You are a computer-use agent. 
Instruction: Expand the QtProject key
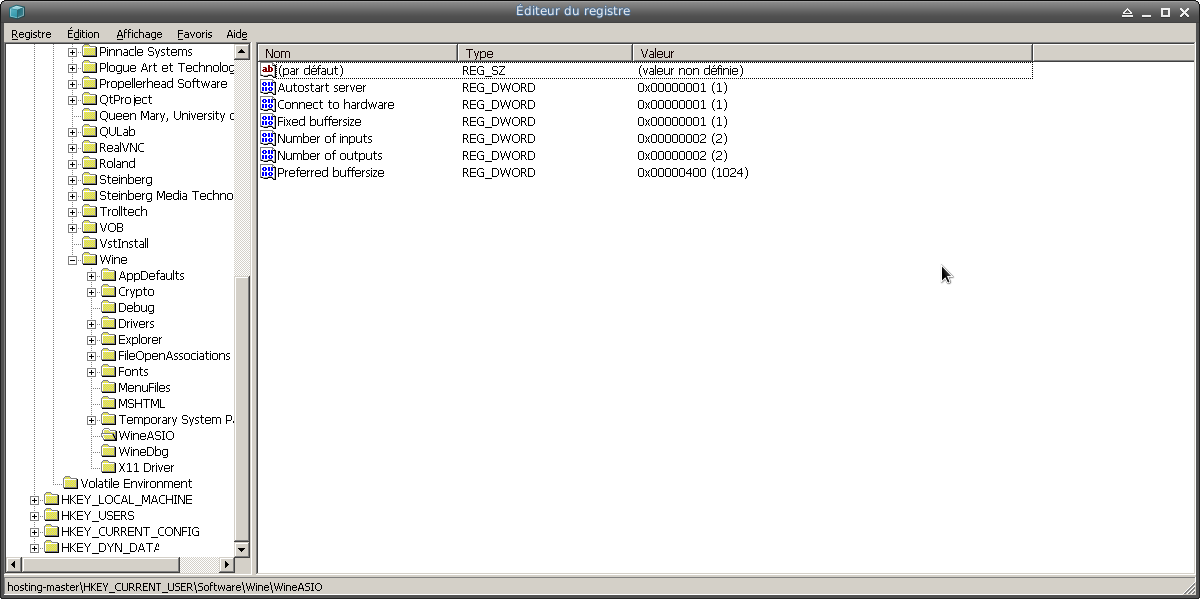click(73, 100)
